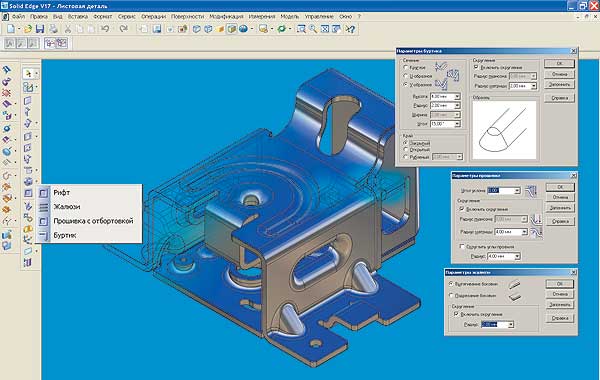Select first louver type radio (Вытягивание боковин)
The image size is (600, 380).
pyautogui.click(x=451, y=284)
